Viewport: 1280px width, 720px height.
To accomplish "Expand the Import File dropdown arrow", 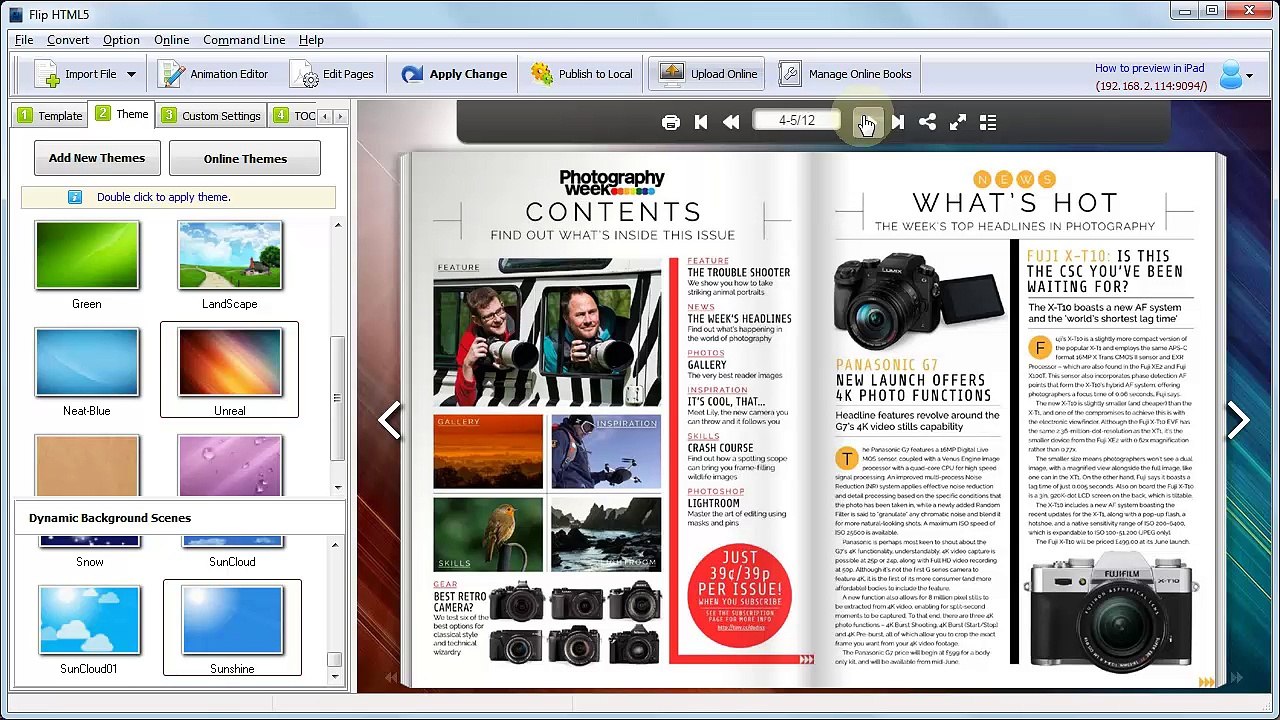I will 131,74.
